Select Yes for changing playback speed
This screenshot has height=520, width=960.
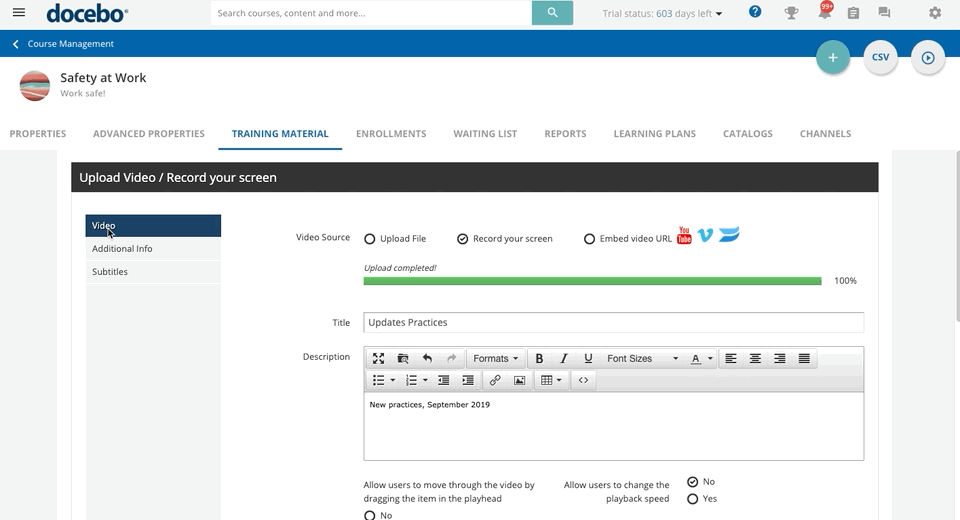pyautogui.click(x=692, y=499)
